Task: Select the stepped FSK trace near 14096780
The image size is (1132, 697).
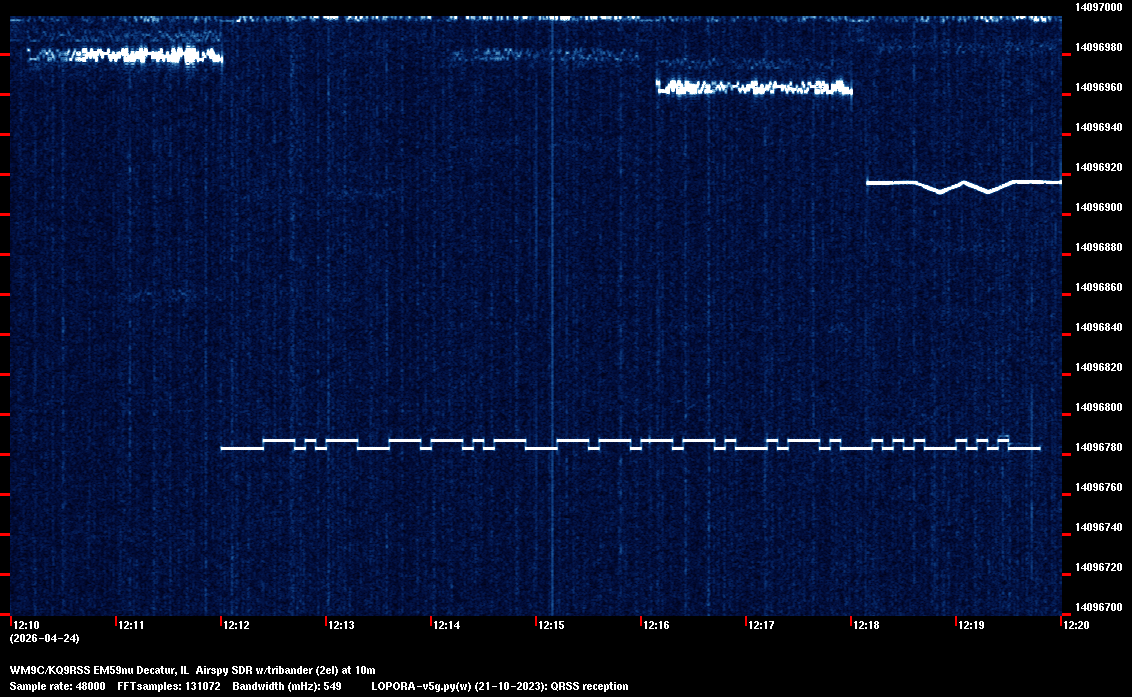Action: pyautogui.click(x=630, y=445)
